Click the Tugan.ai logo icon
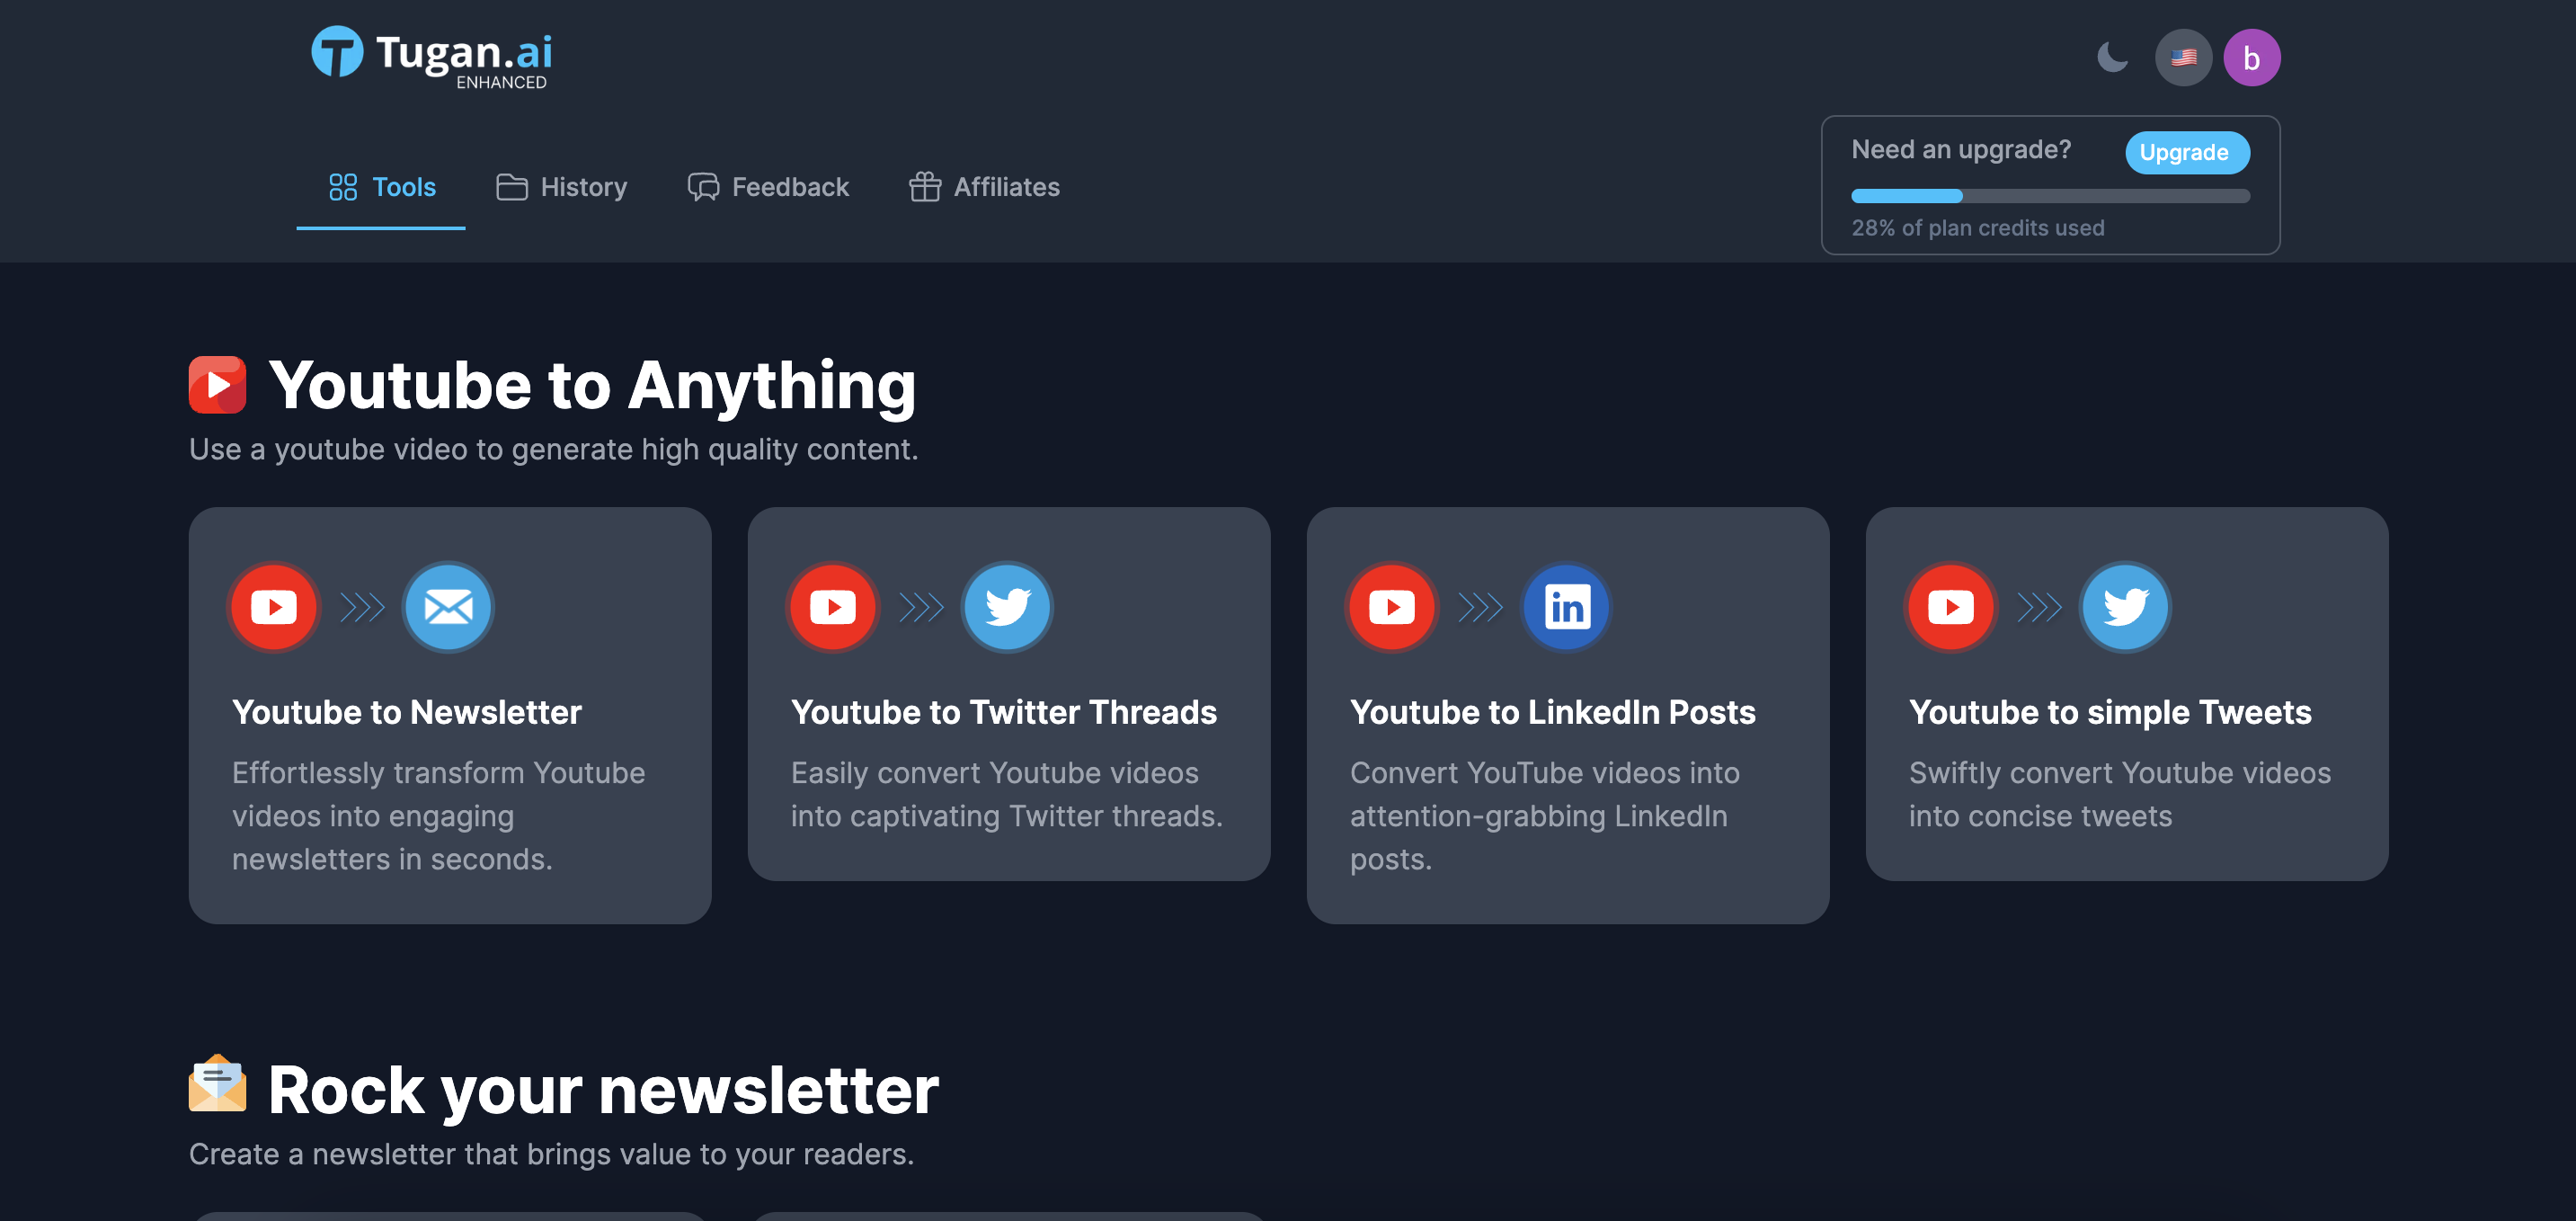 click(x=337, y=52)
